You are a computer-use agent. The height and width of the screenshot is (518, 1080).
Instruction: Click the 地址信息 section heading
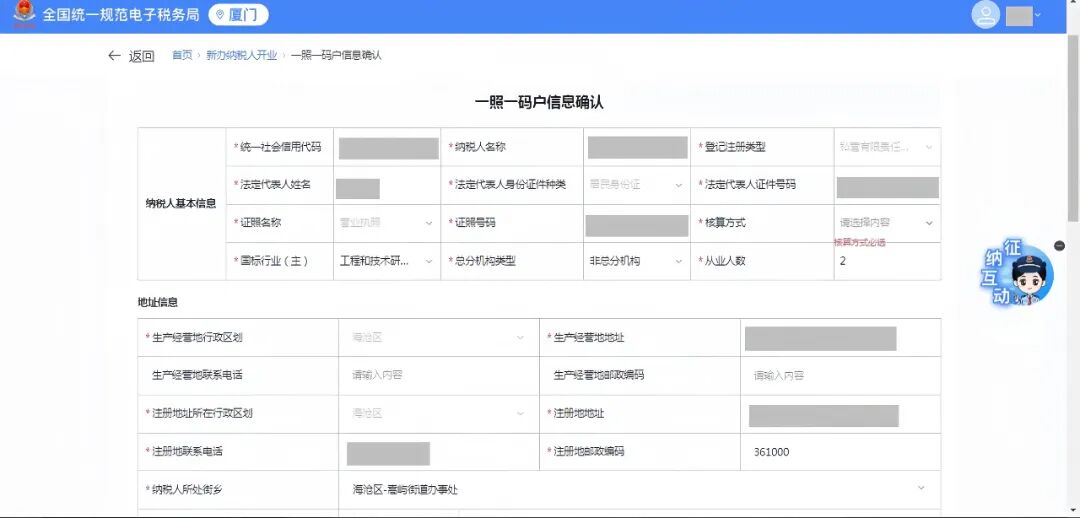tap(158, 302)
